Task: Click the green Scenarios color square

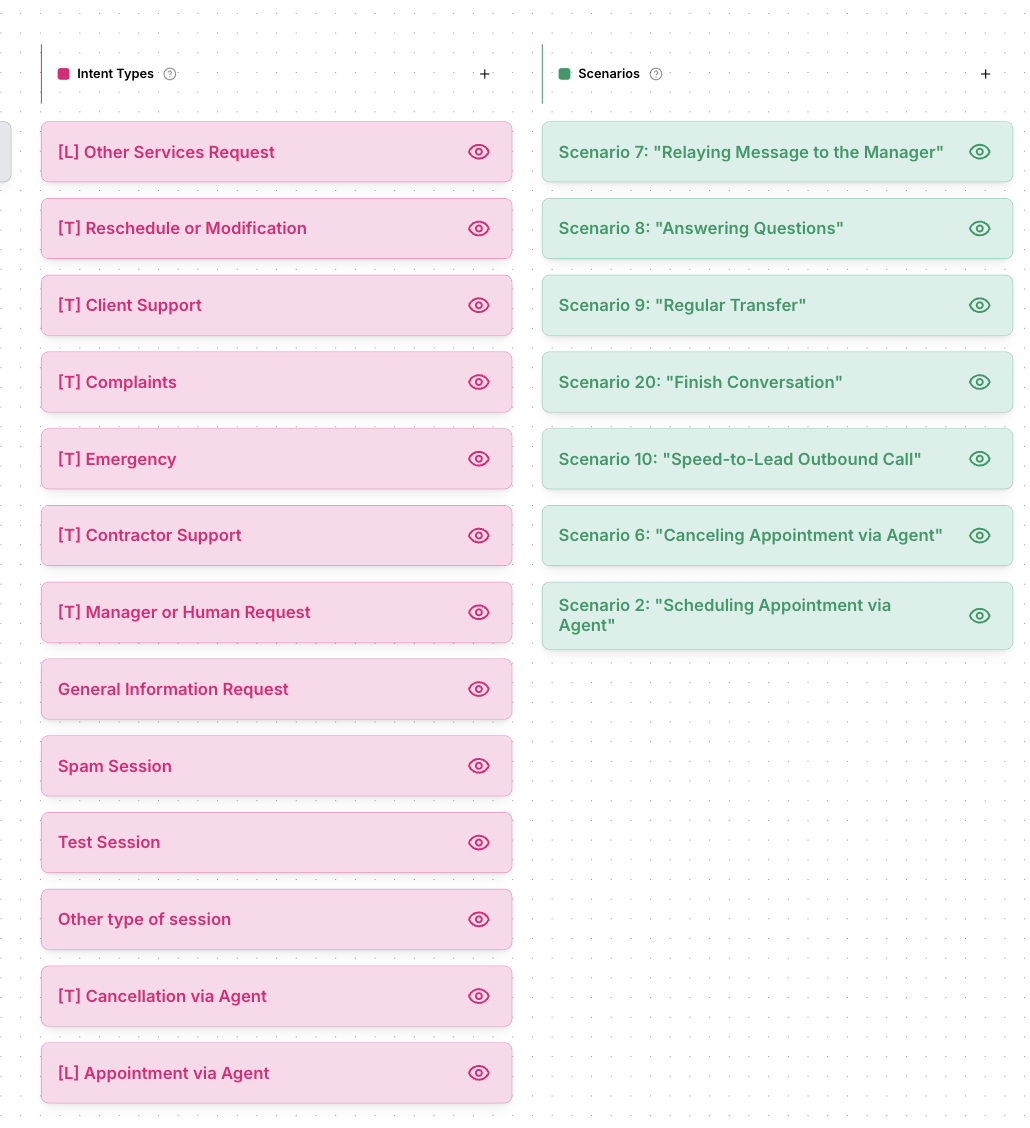Action: point(565,73)
